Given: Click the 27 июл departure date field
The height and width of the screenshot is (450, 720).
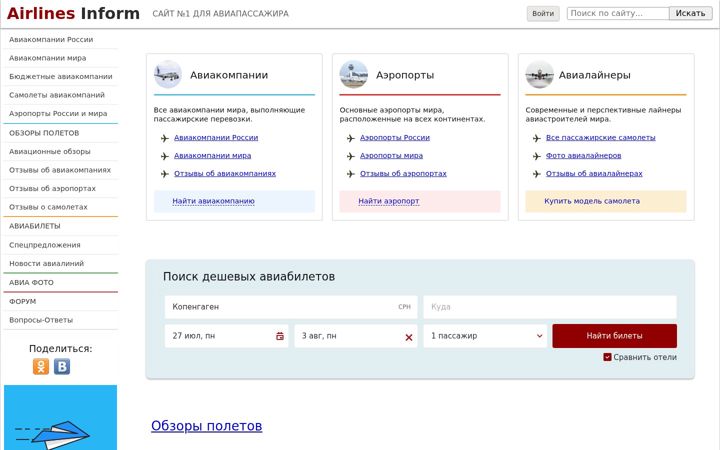Looking at the screenshot, I should (226, 336).
